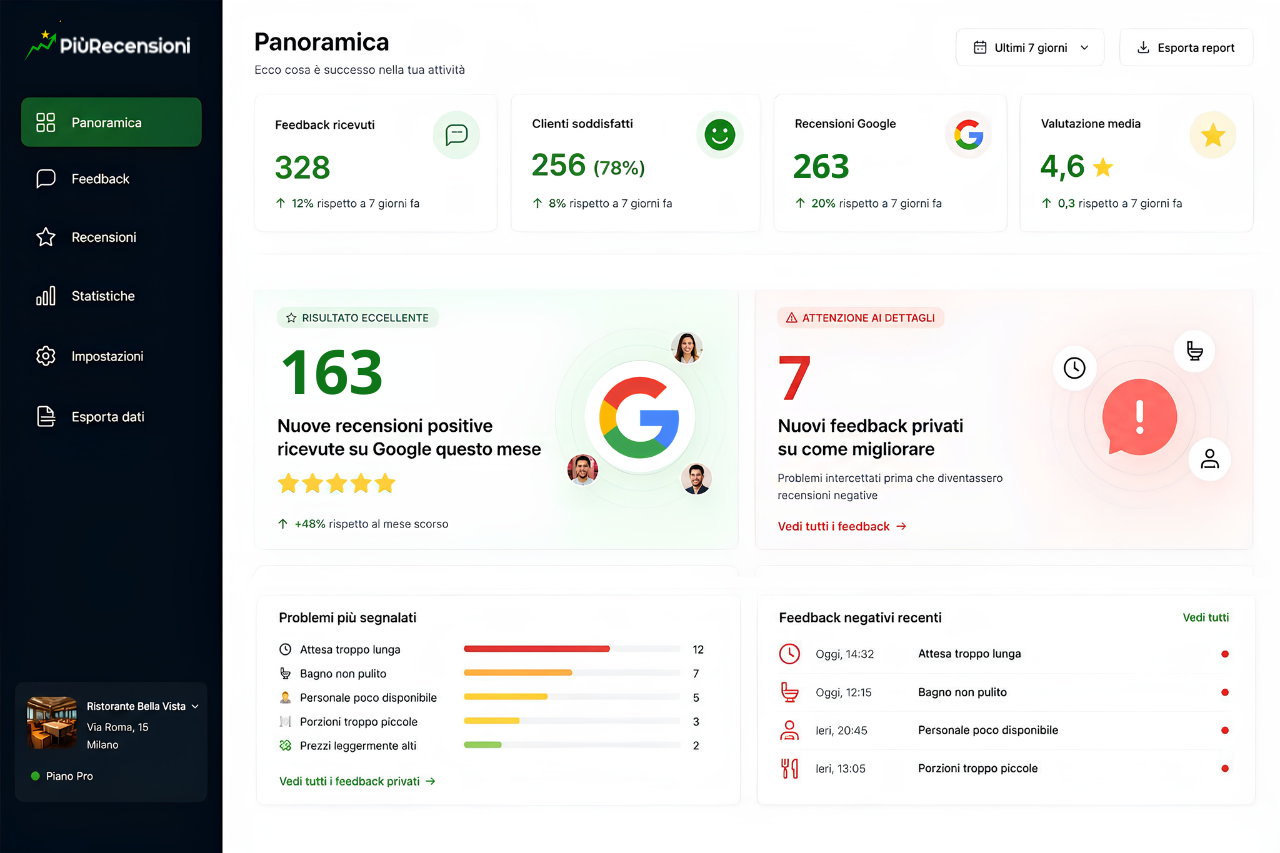The height and width of the screenshot is (853, 1280).
Task: Click red person icon for Ieri, 20:45
Action: pyautogui.click(x=789, y=730)
